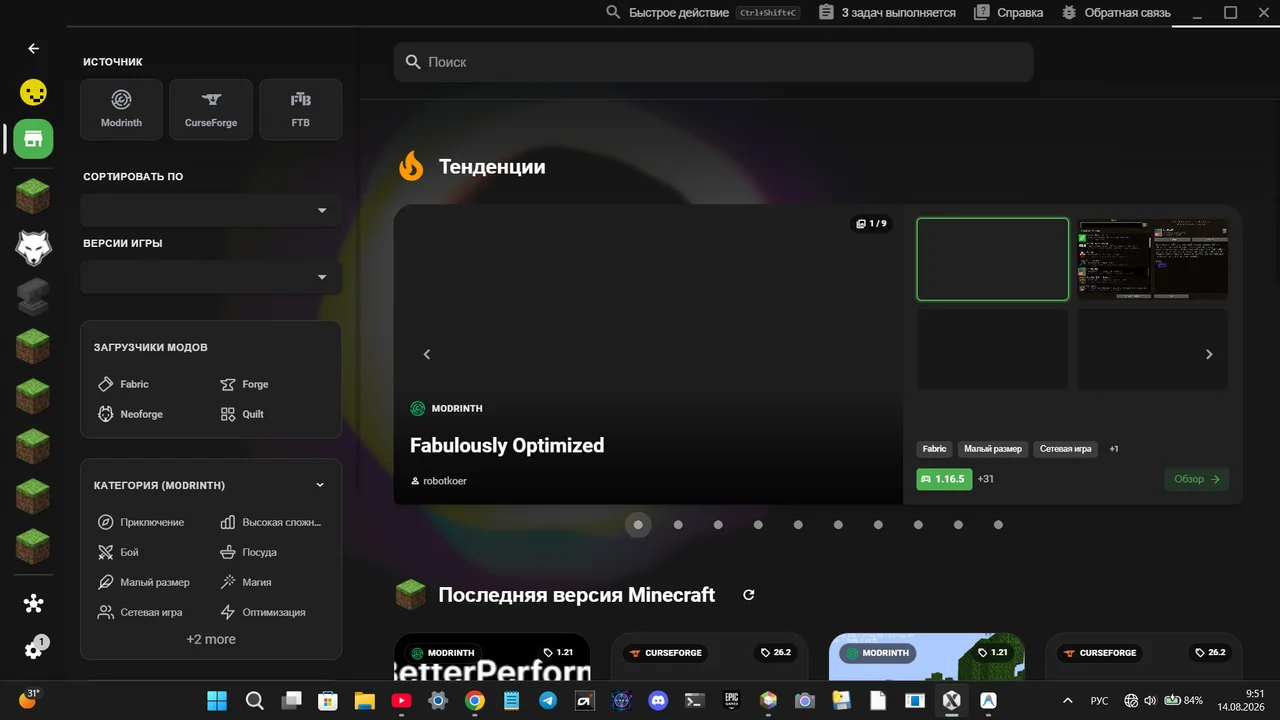
Task: Click the green 1.16.5 version badge
Action: (944, 479)
